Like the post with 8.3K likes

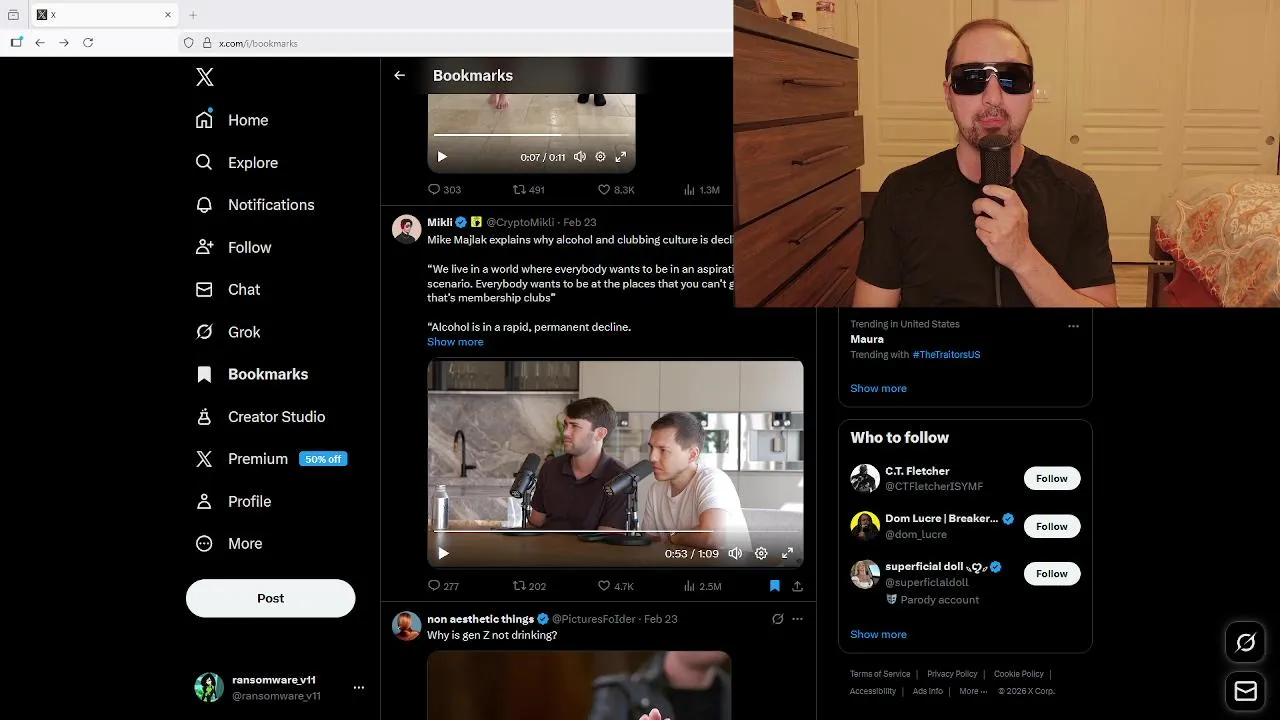tap(616, 189)
